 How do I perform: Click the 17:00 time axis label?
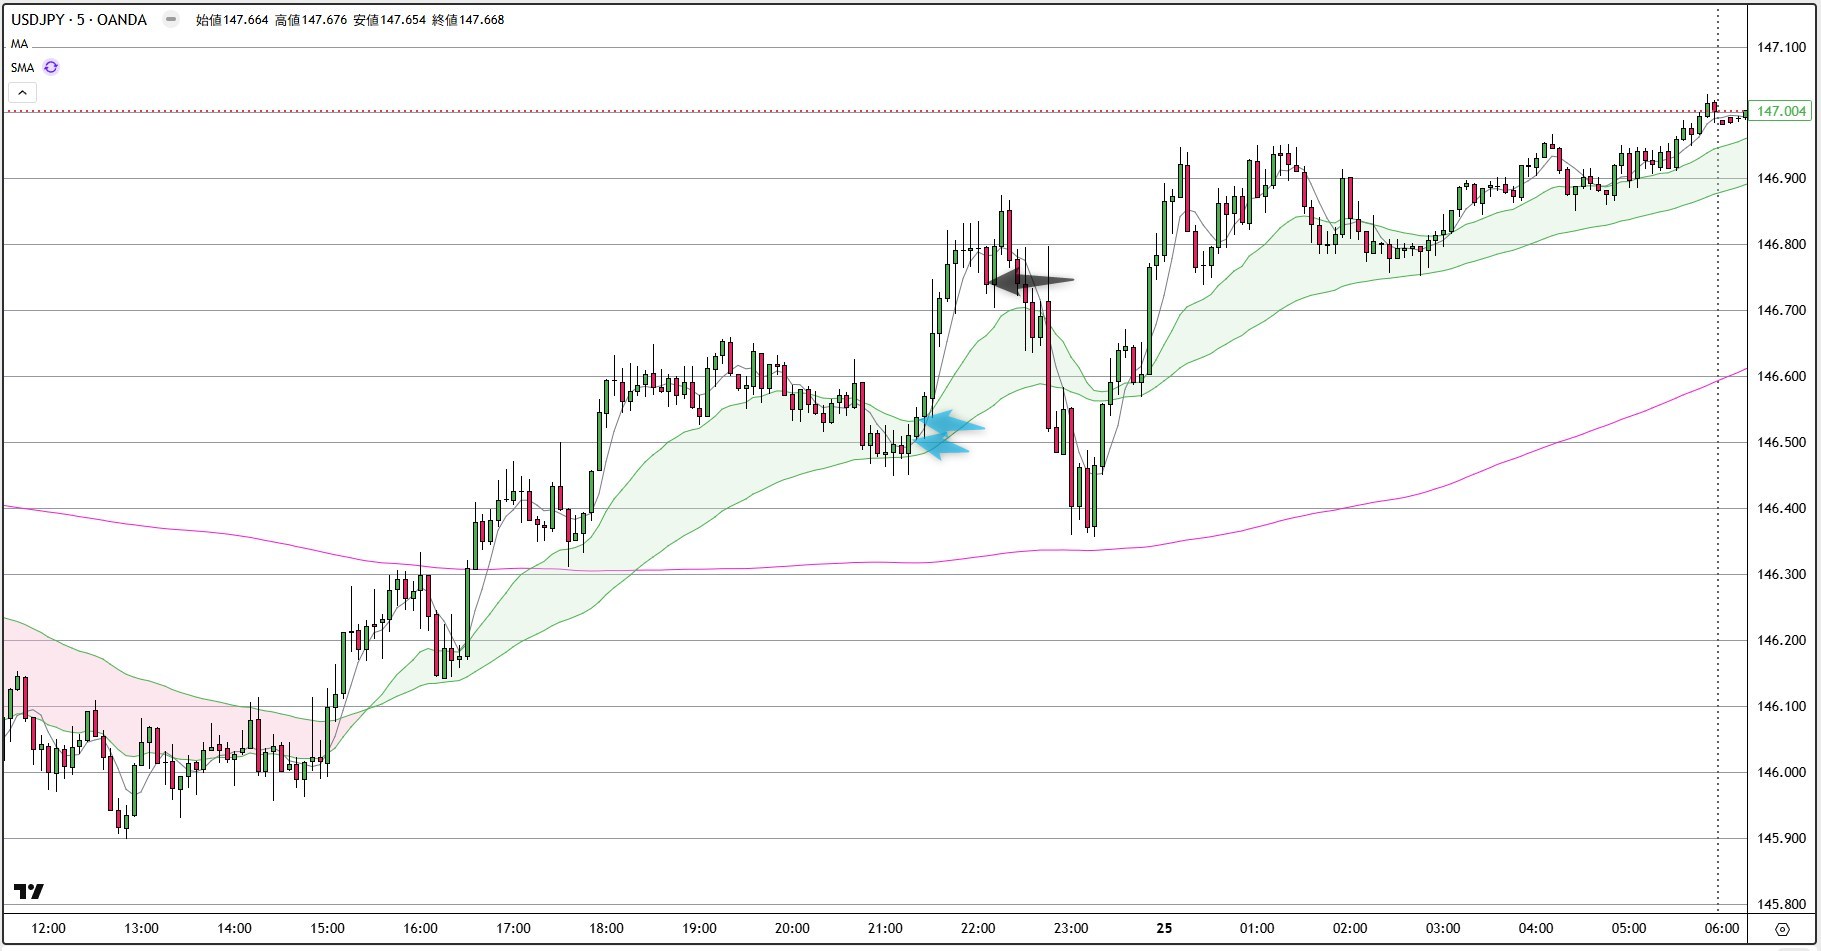pyautogui.click(x=513, y=928)
